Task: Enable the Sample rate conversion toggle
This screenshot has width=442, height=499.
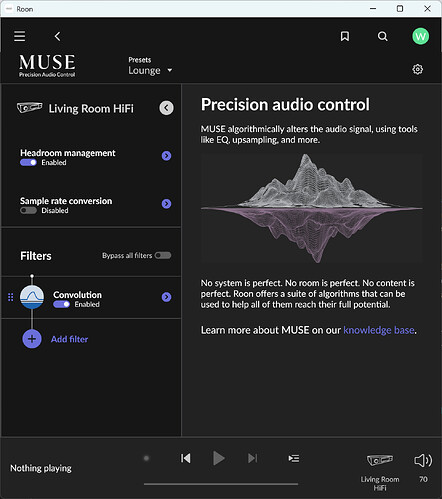Action: click(x=28, y=210)
